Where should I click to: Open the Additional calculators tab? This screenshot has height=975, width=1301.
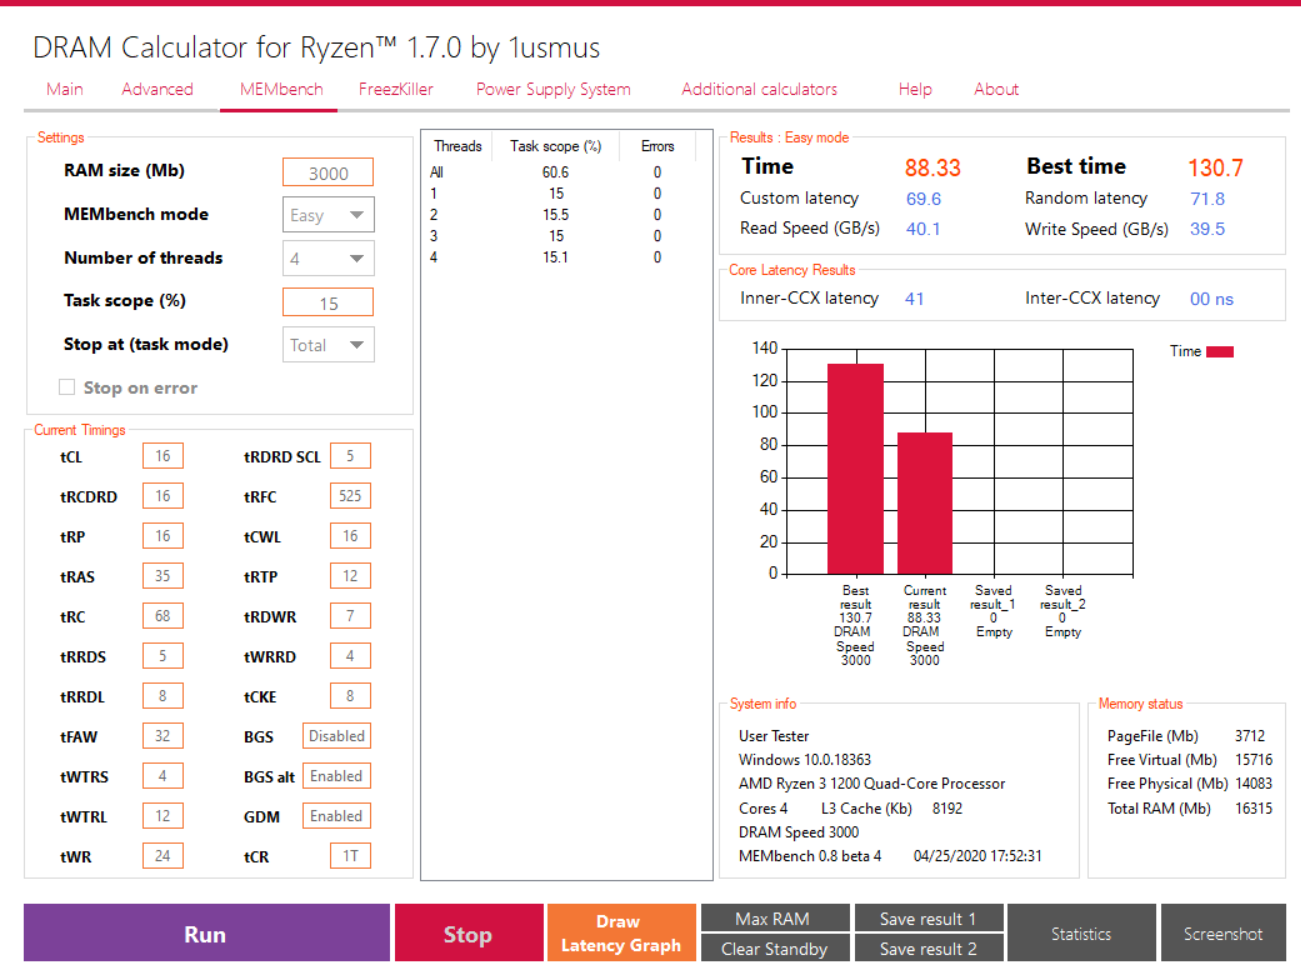click(x=759, y=89)
